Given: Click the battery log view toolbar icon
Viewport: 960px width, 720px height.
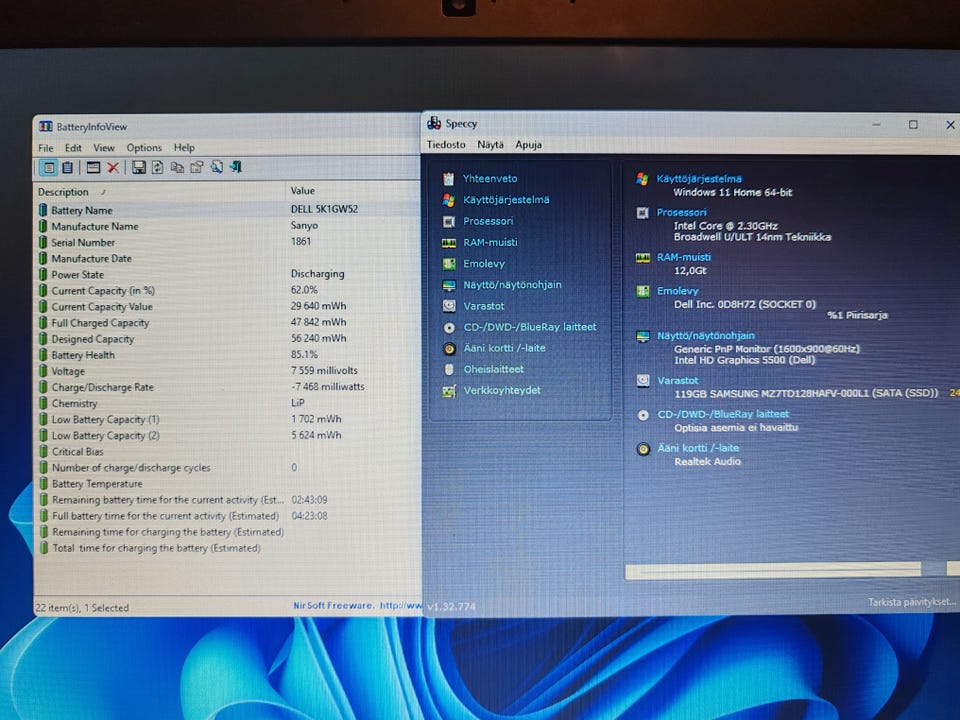Looking at the screenshot, I should point(68,167).
